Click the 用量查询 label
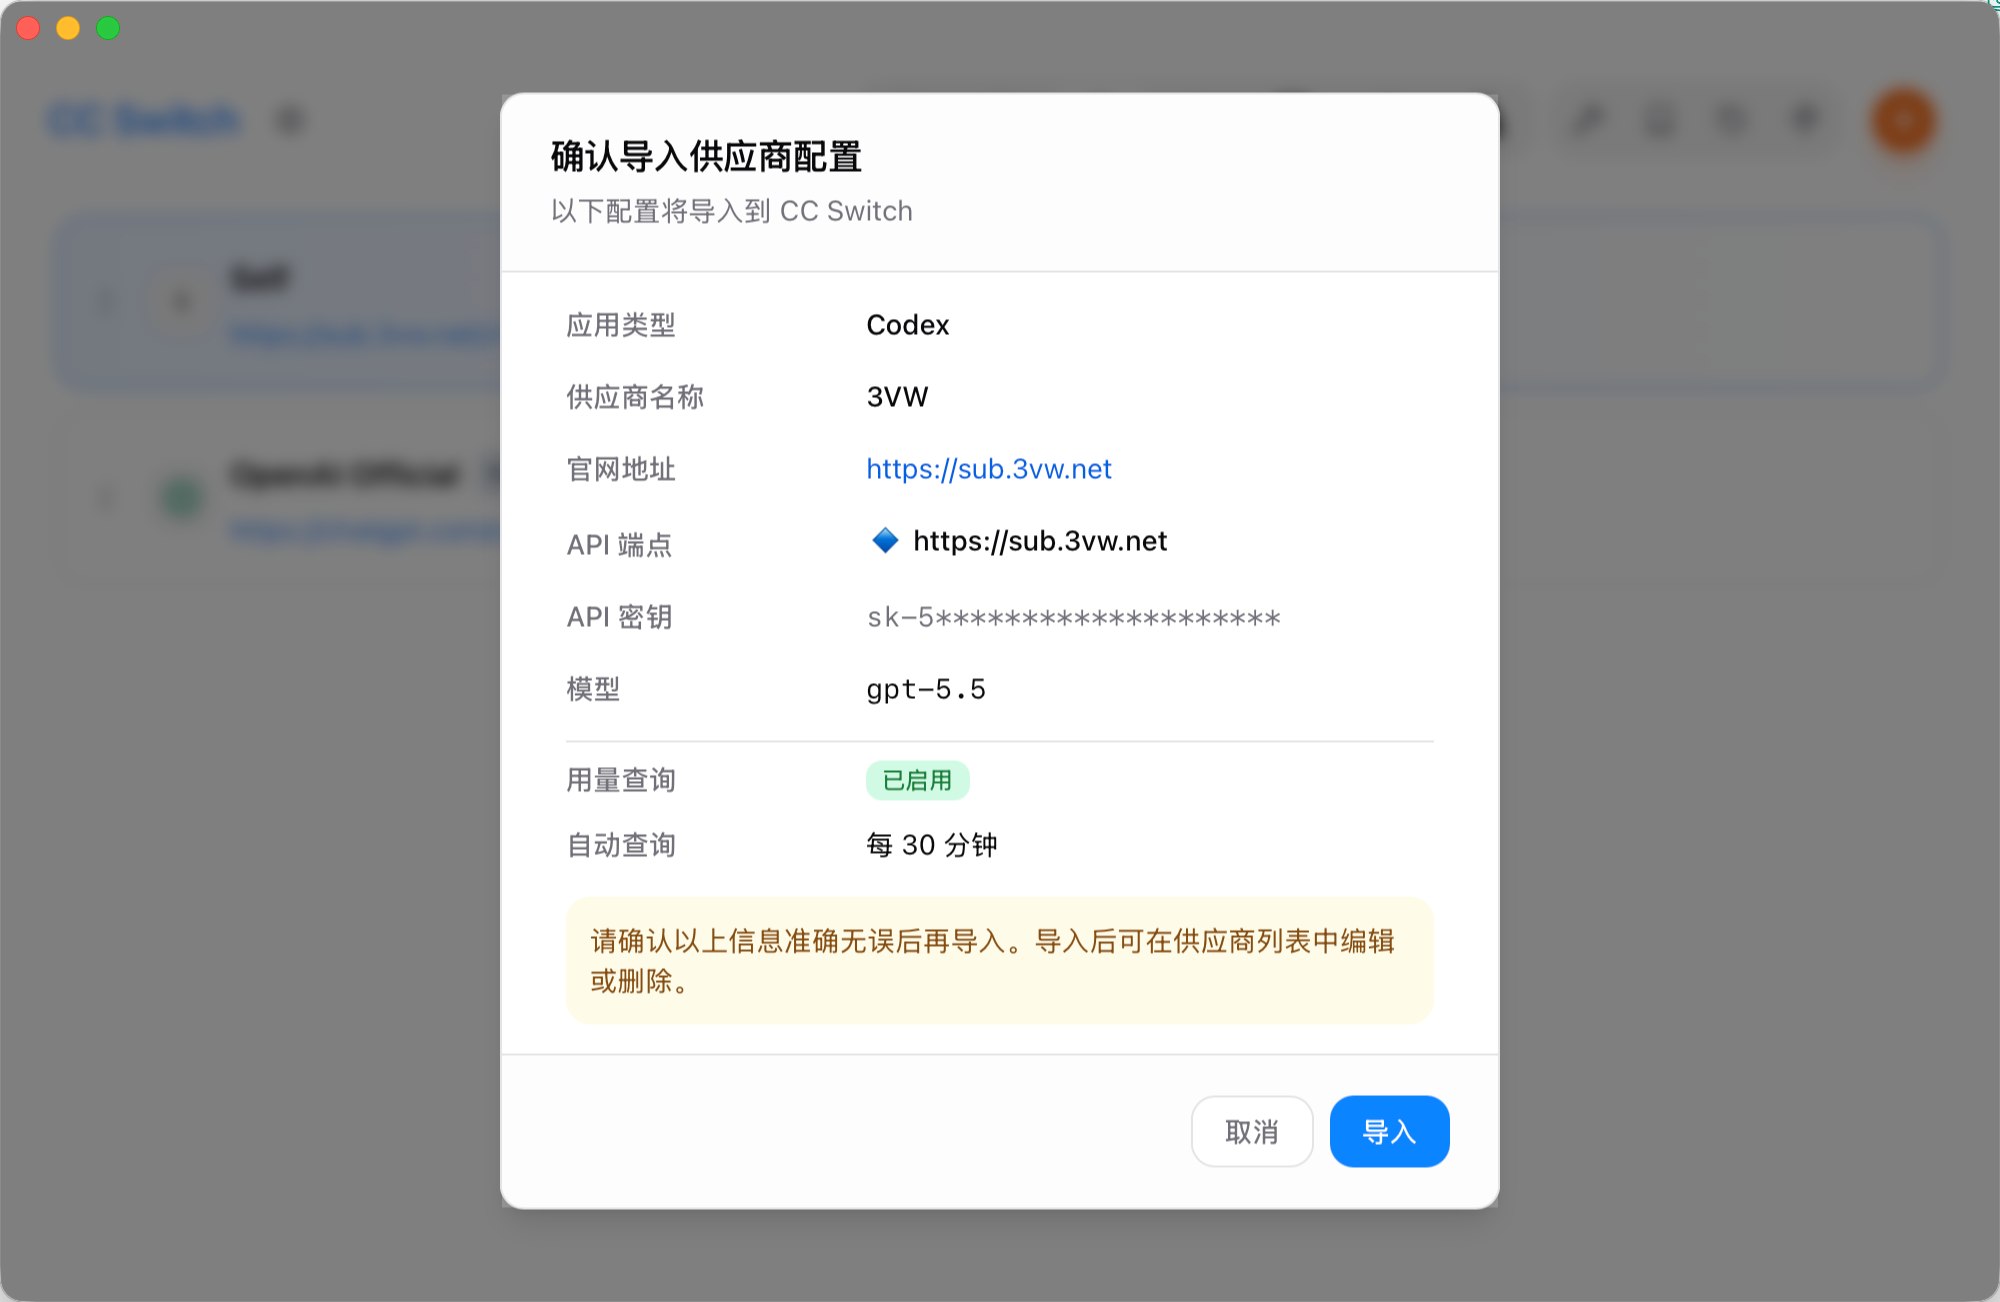This screenshot has width=2000, height=1302. click(x=621, y=780)
